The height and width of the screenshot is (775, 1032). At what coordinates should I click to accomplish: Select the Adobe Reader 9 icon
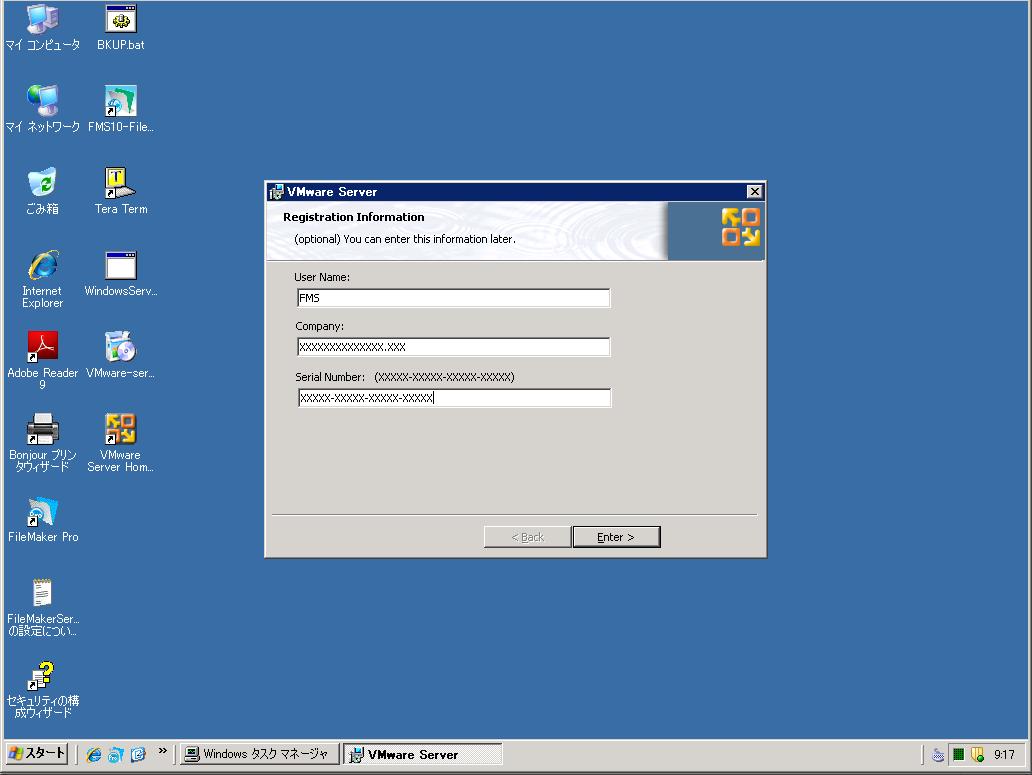coord(43,361)
